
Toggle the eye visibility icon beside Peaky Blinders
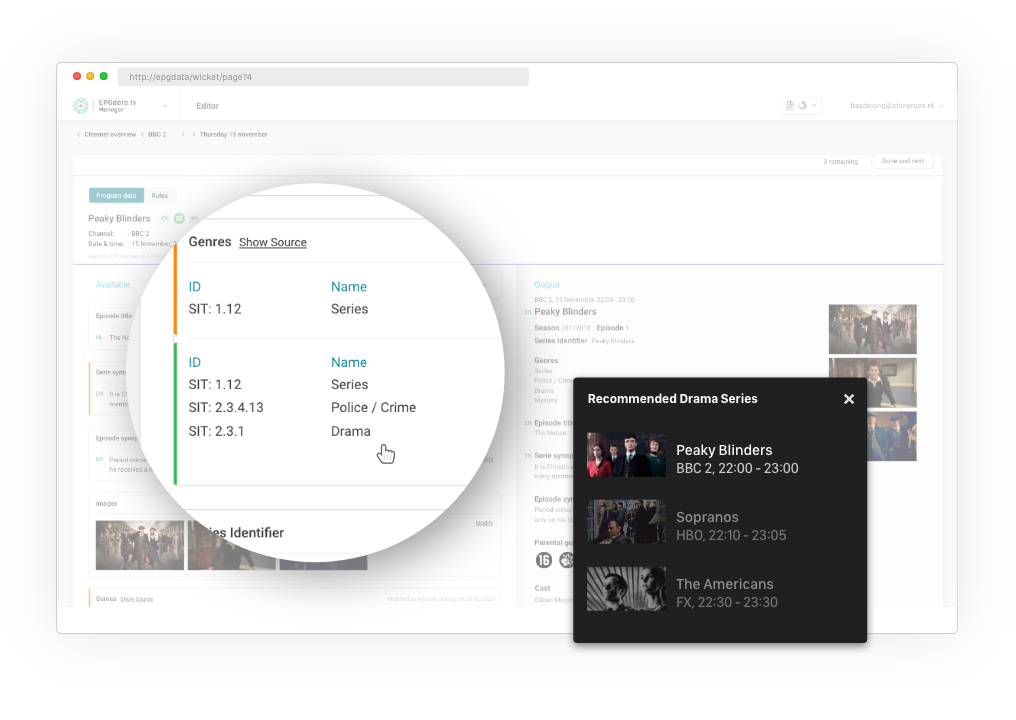click(x=165, y=218)
